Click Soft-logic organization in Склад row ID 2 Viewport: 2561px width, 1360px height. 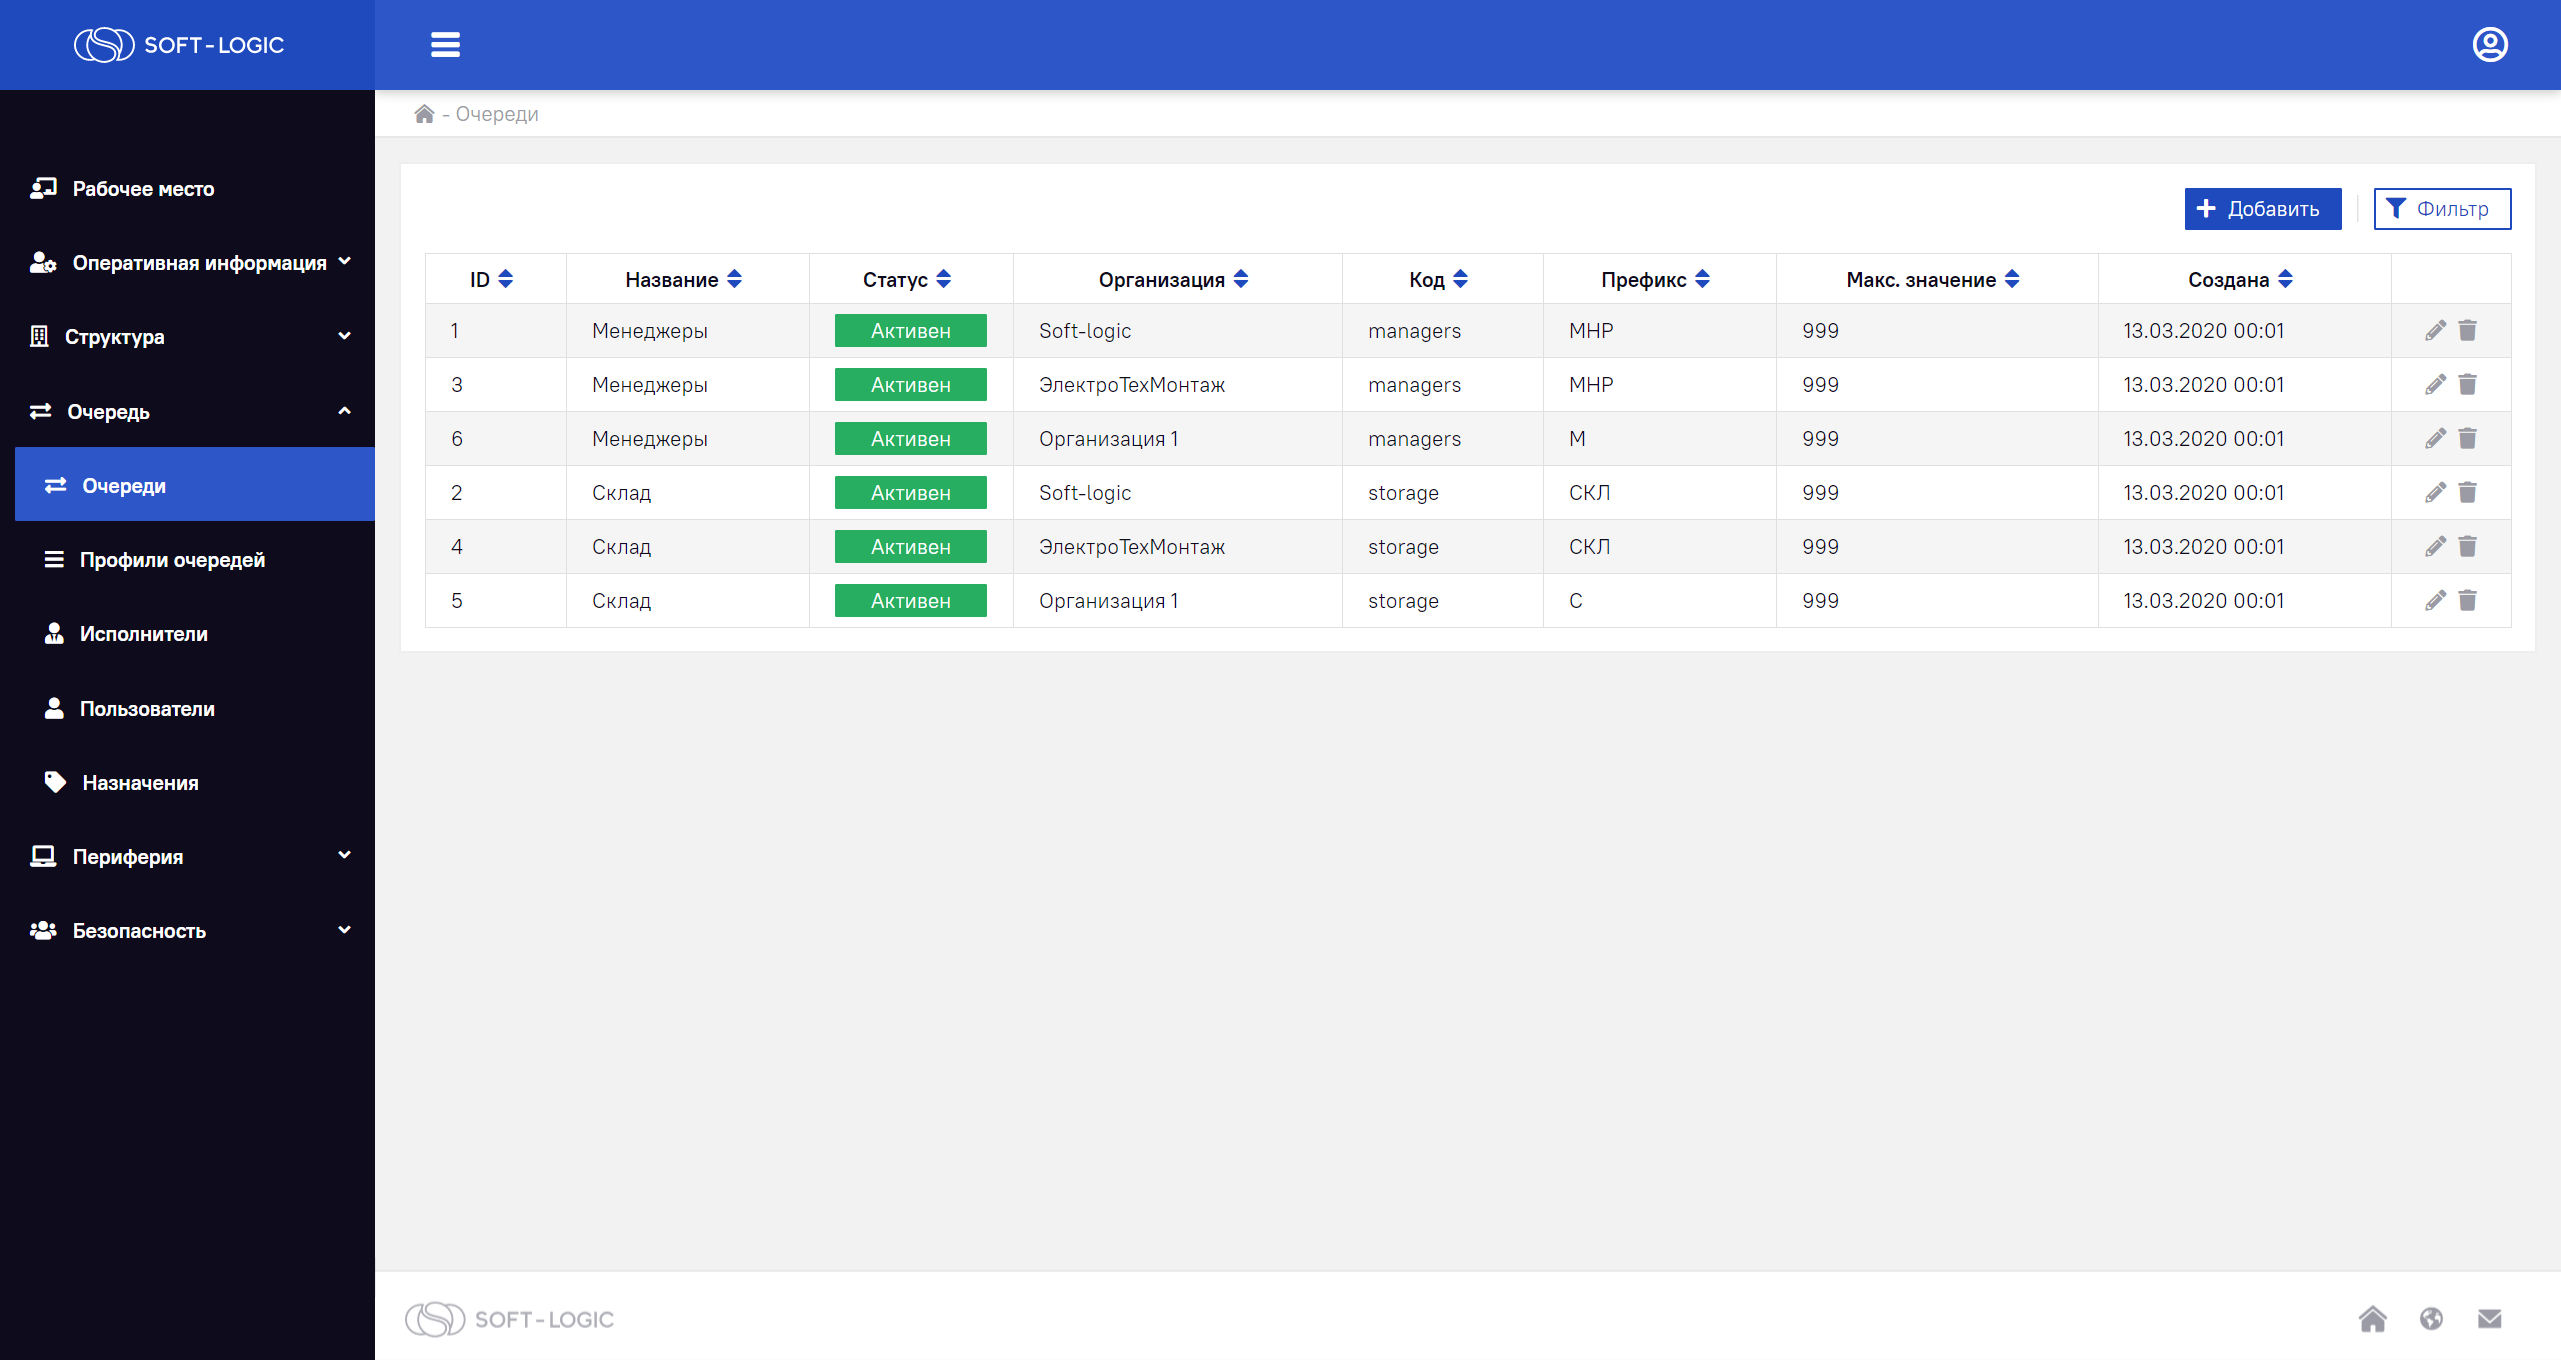tap(1085, 493)
